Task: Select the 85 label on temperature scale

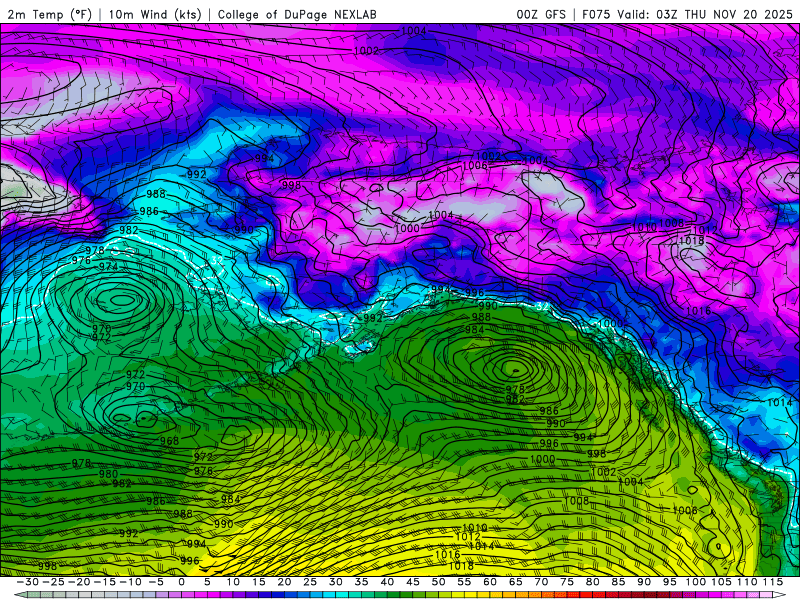Action: pos(618,582)
